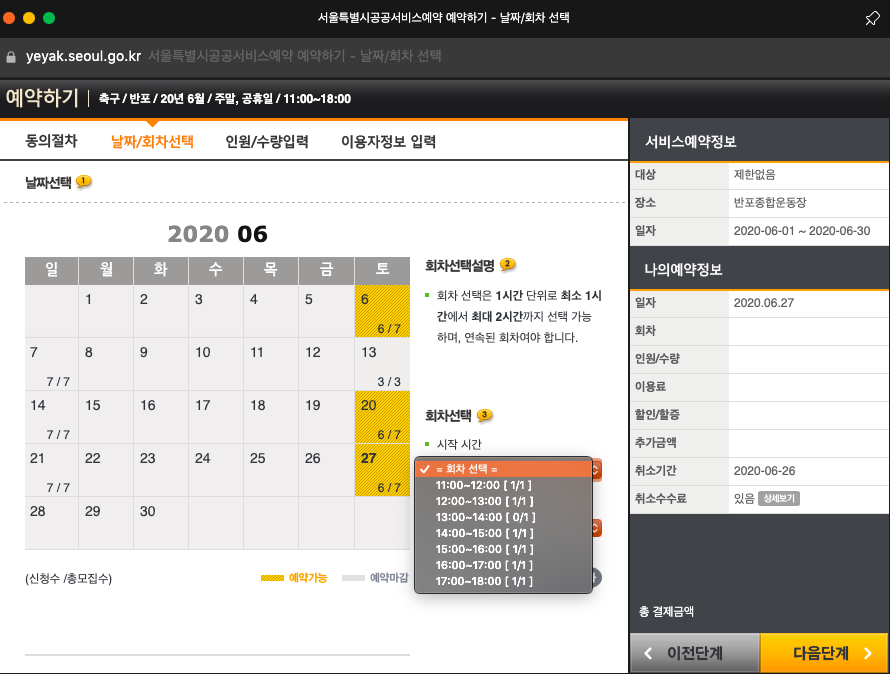Click the 2020-06-01 ~ 2020-06-30 period text
This screenshot has height=674, width=890.
[801, 231]
